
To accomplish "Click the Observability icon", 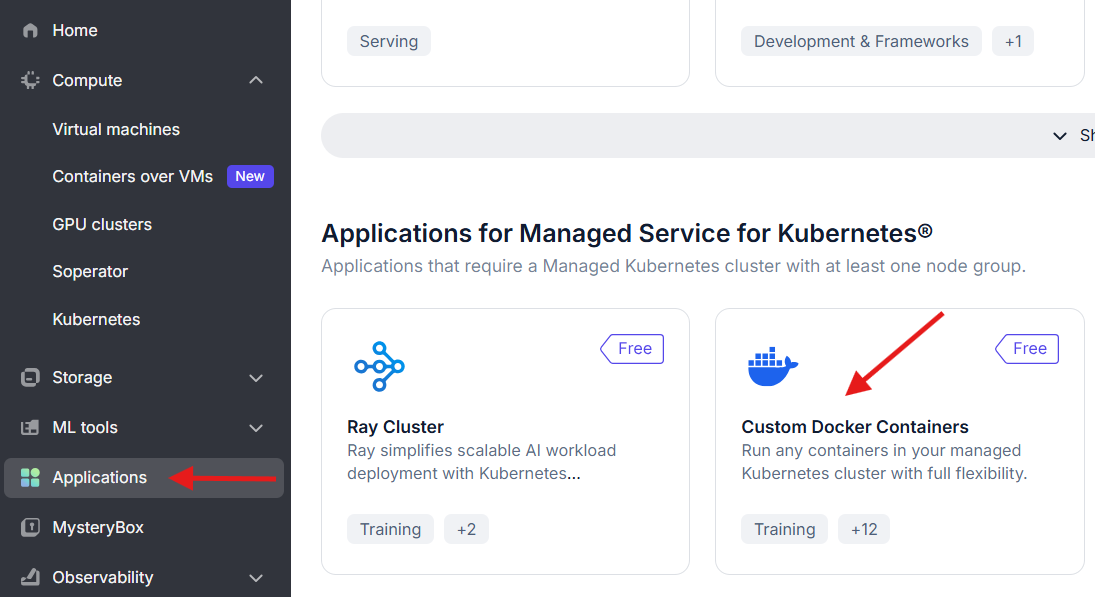I will 30,577.
